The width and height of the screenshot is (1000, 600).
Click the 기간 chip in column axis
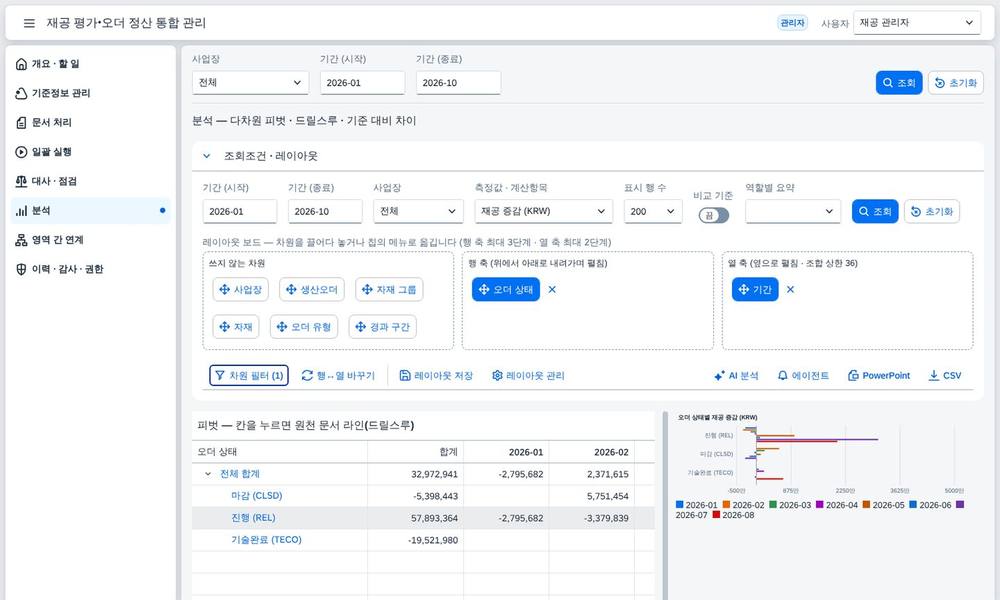755,289
